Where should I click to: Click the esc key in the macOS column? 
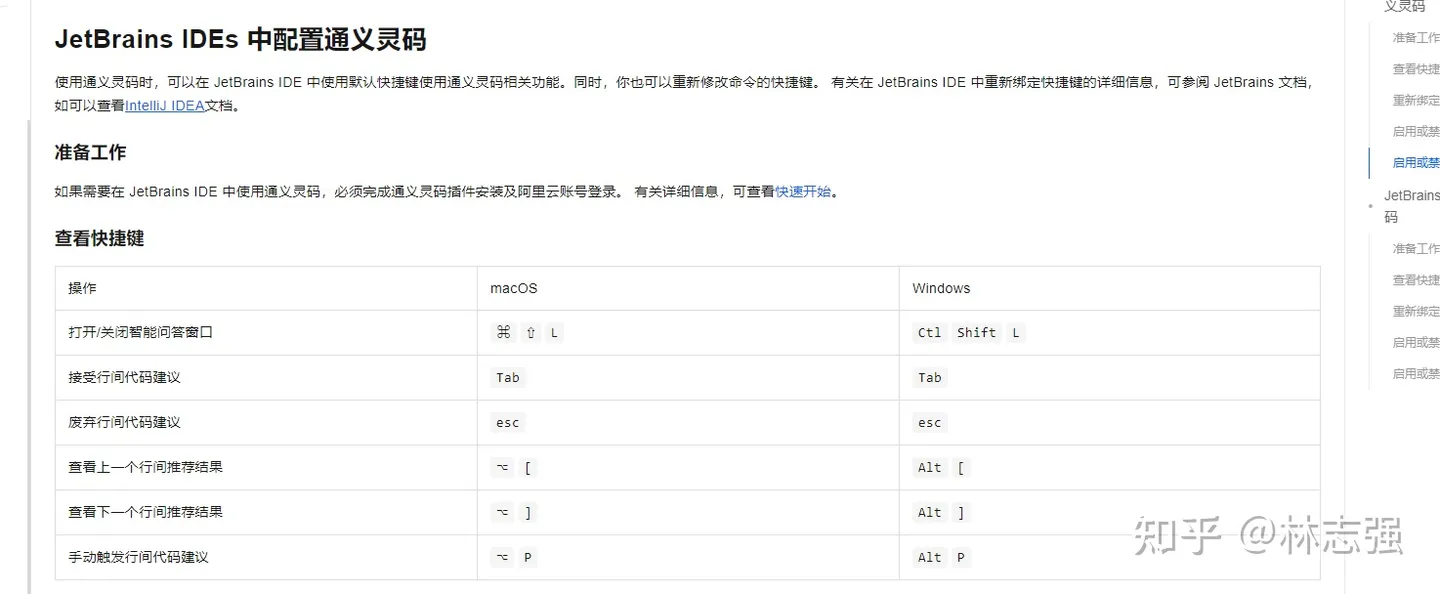coord(508,423)
